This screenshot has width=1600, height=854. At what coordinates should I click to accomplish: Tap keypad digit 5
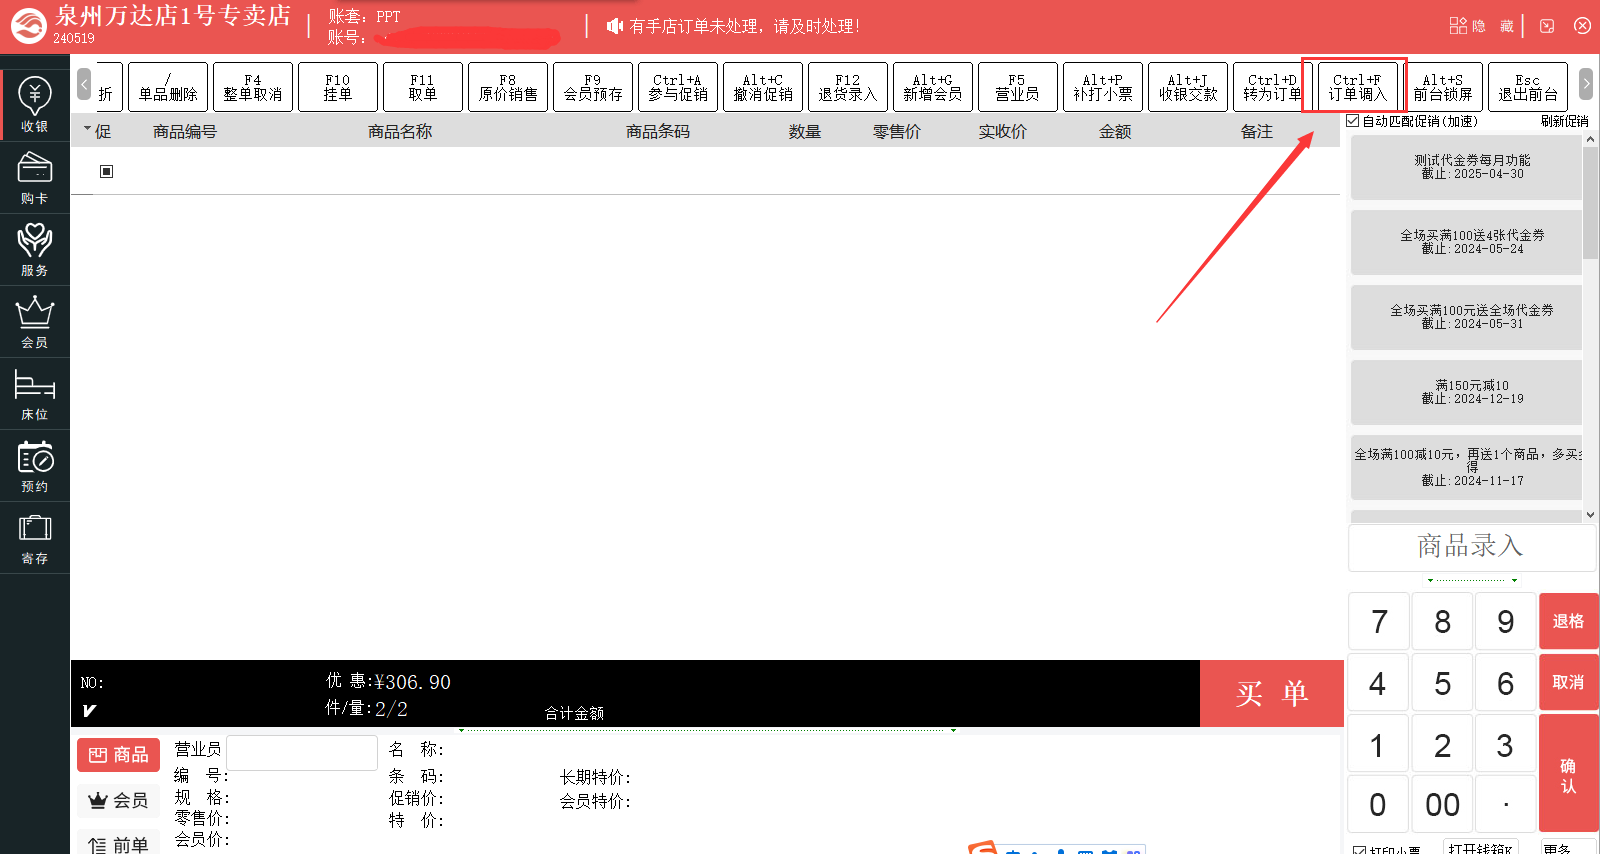tap(1442, 683)
